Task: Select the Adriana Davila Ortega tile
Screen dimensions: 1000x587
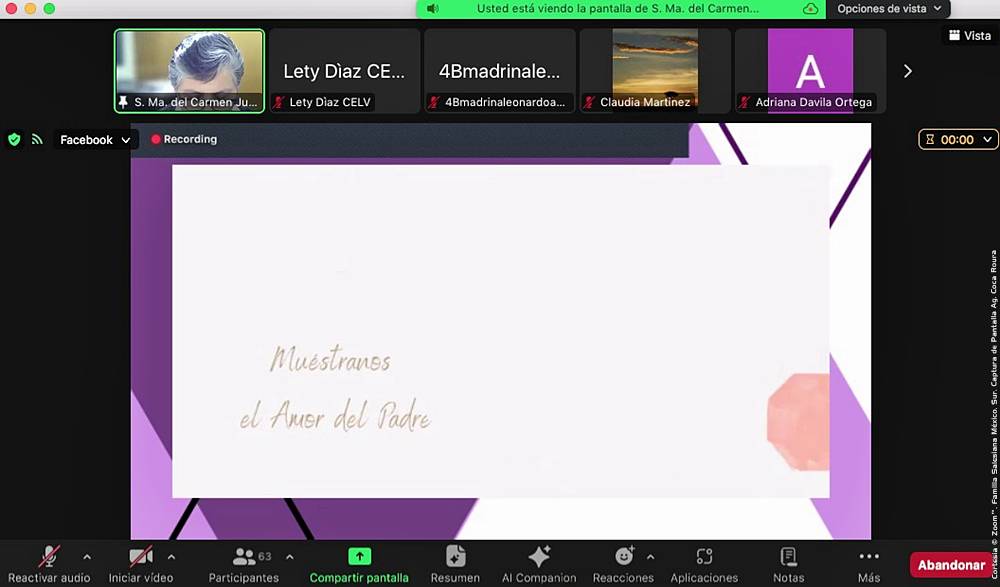Action: click(810, 71)
